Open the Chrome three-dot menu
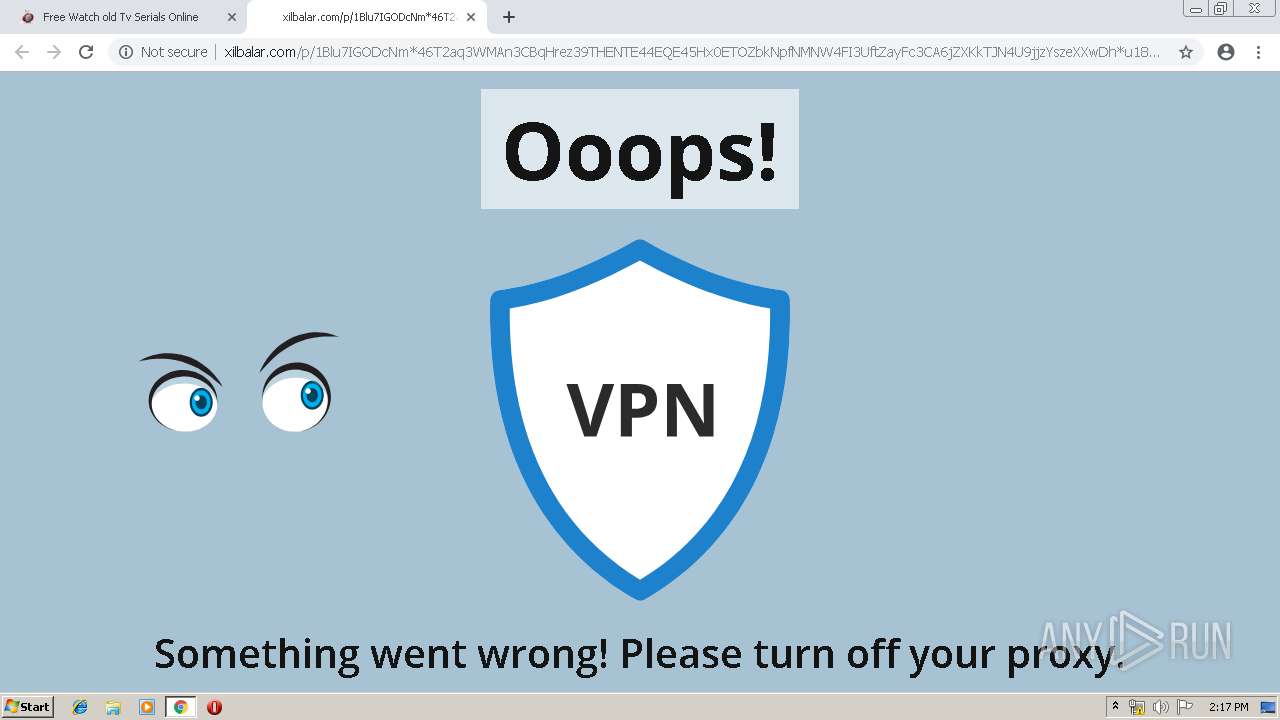Screen dimensions: 1280x720 coord(1258,52)
